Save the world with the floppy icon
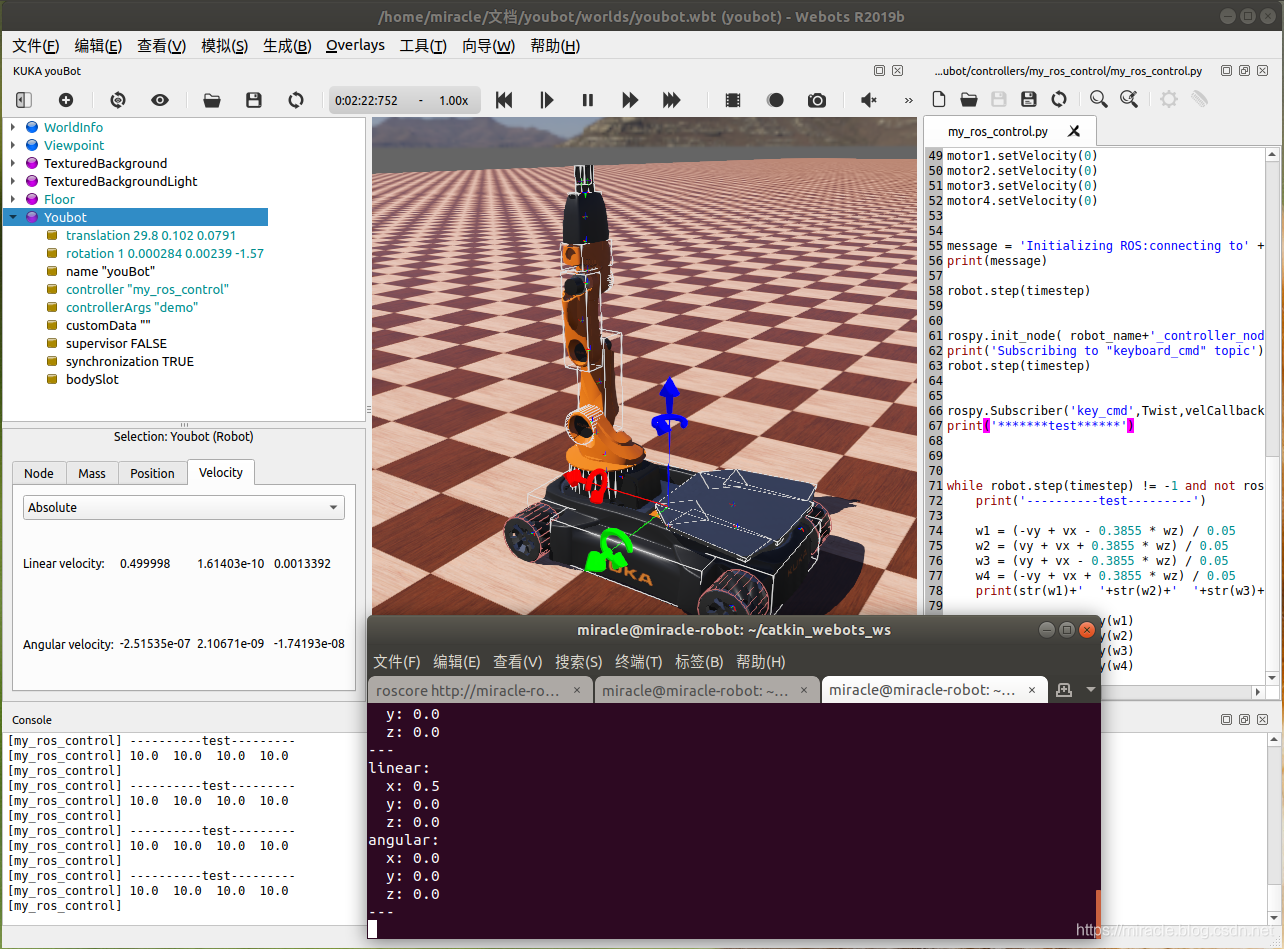Screen dimensions: 1284x949 click(254, 100)
